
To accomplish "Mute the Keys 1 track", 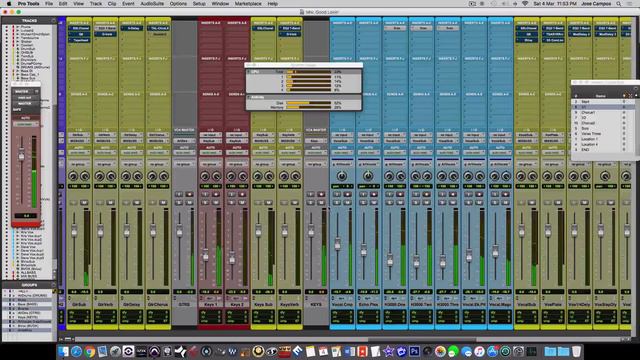I will tap(216, 202).
